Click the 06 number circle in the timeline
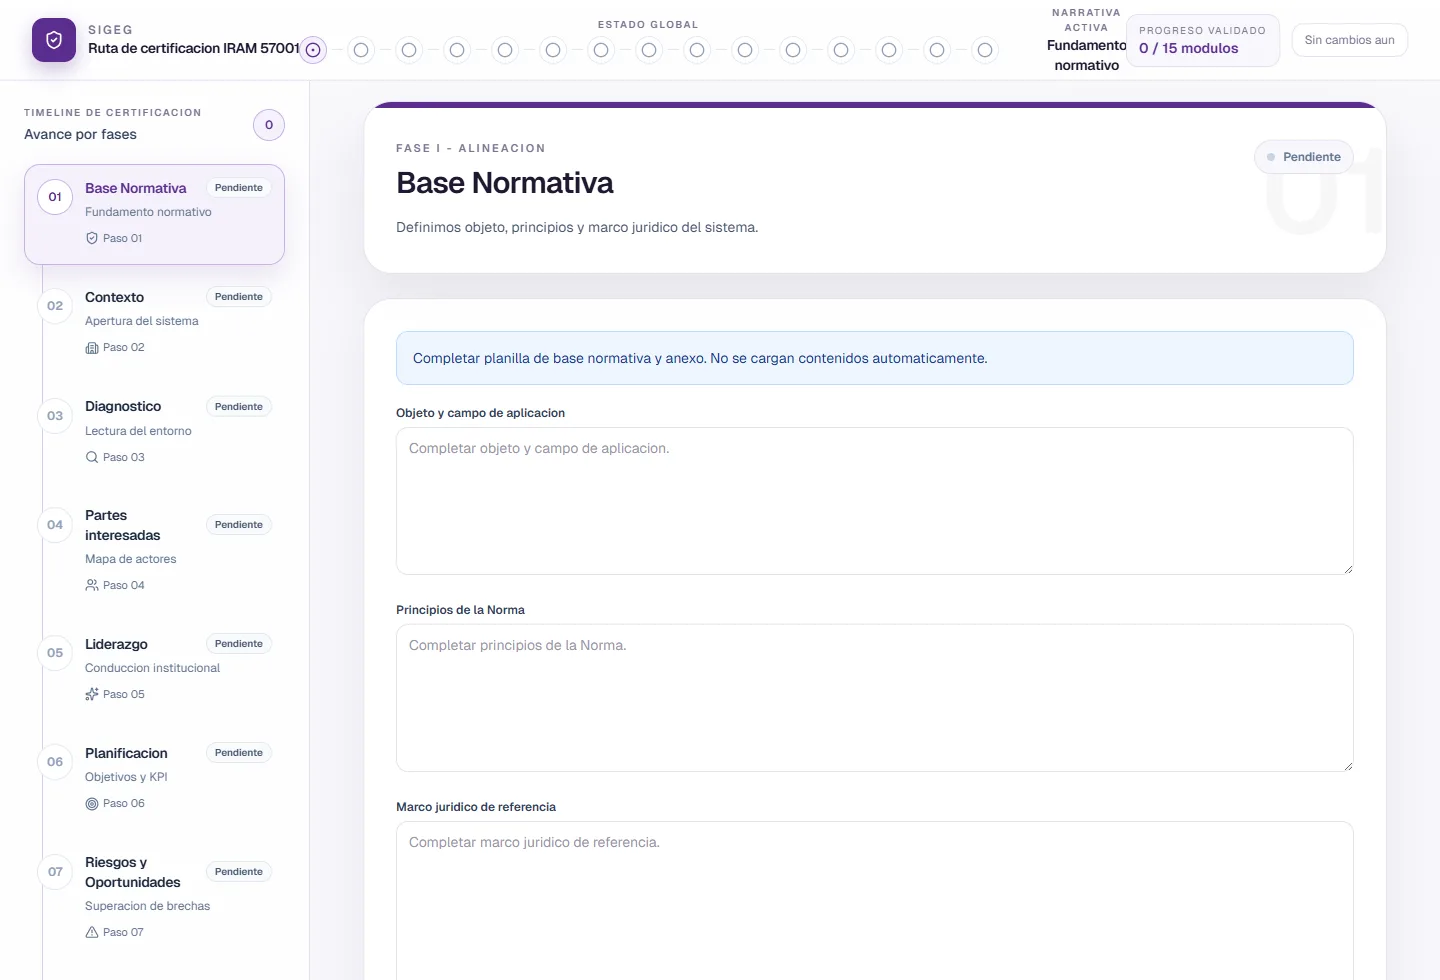The height and width of the screenshot is (980, 1440). (x=55, y=762)
